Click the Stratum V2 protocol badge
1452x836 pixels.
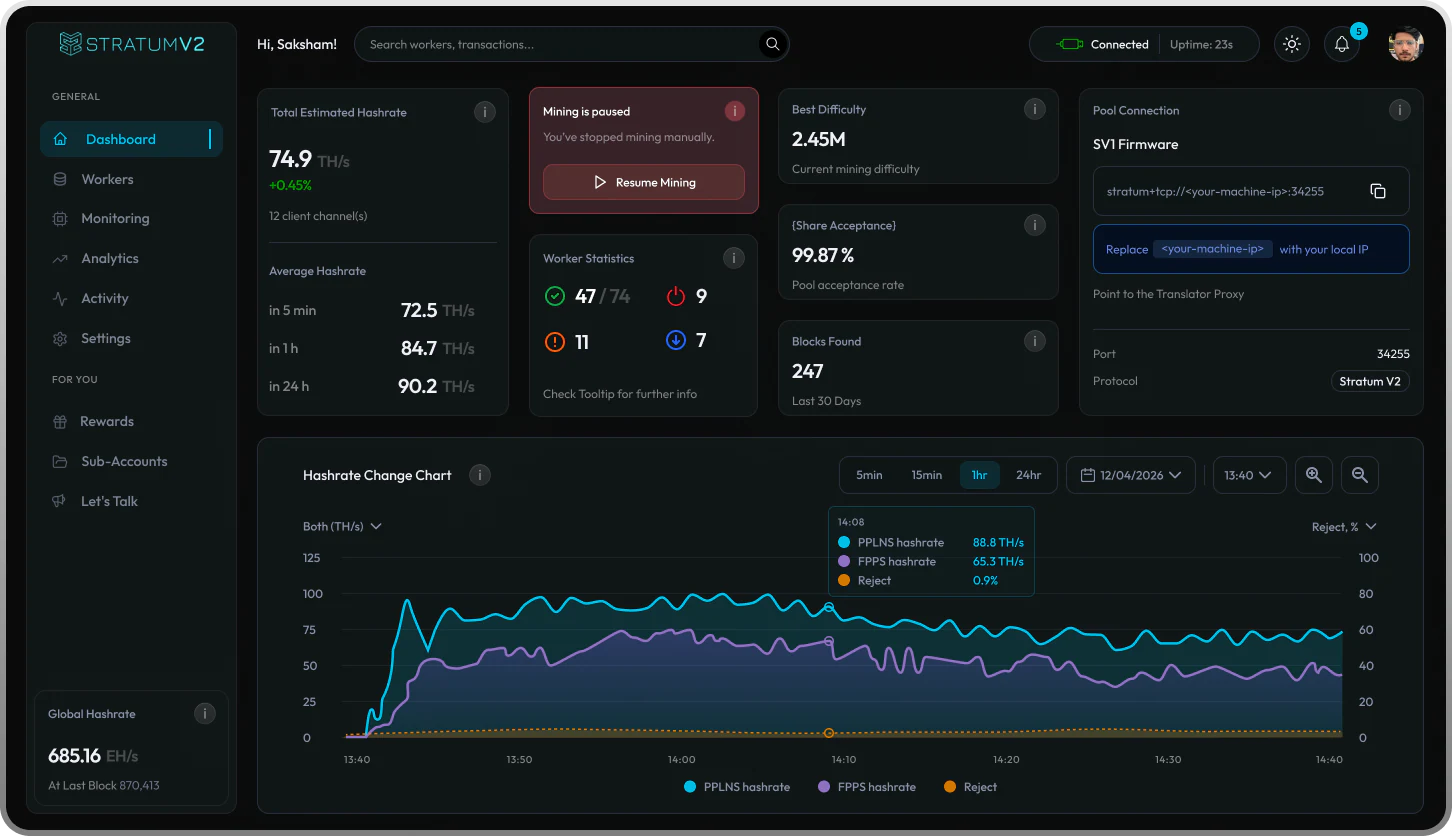[x=1370, y=381]
